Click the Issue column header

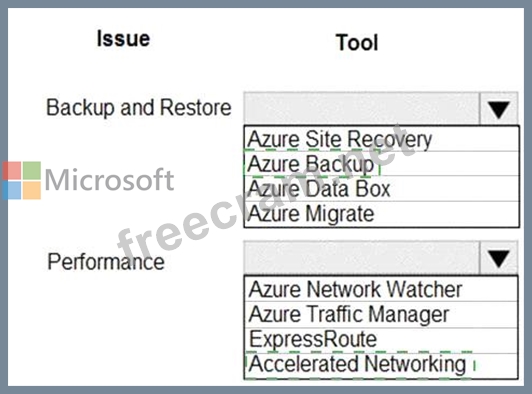tap(123, 39)
